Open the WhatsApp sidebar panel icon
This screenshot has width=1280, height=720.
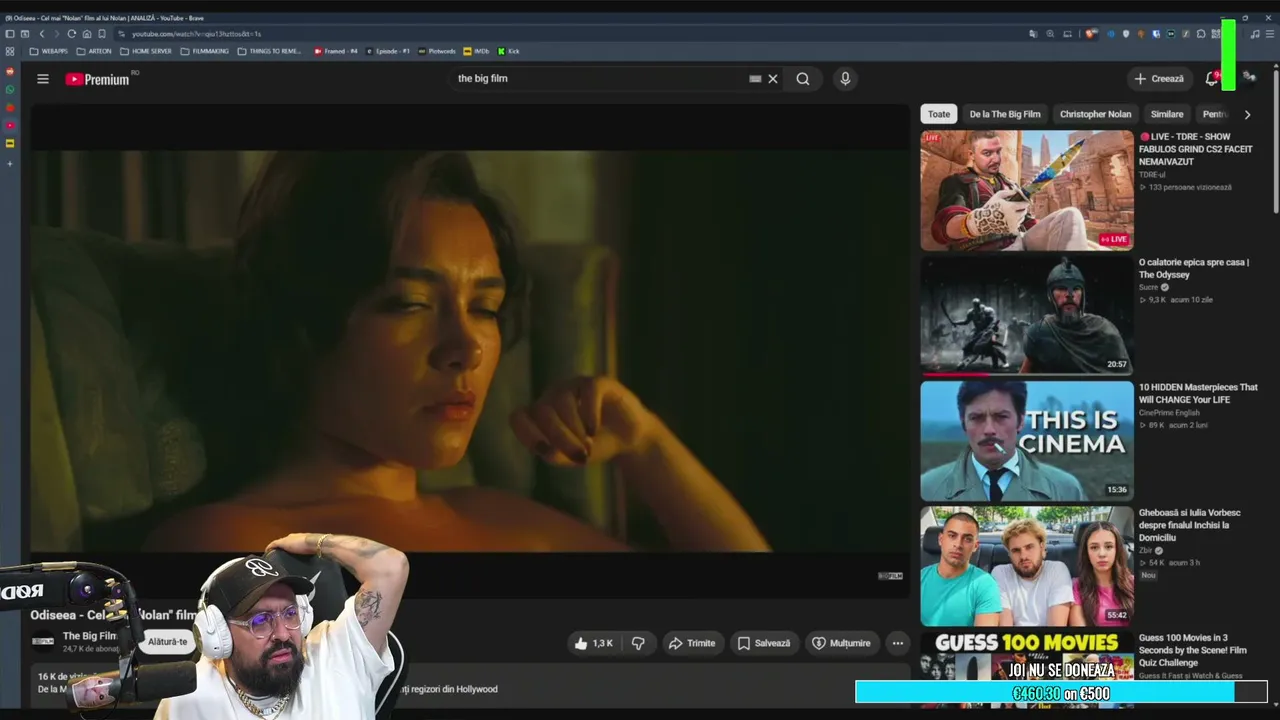[10, 89]
